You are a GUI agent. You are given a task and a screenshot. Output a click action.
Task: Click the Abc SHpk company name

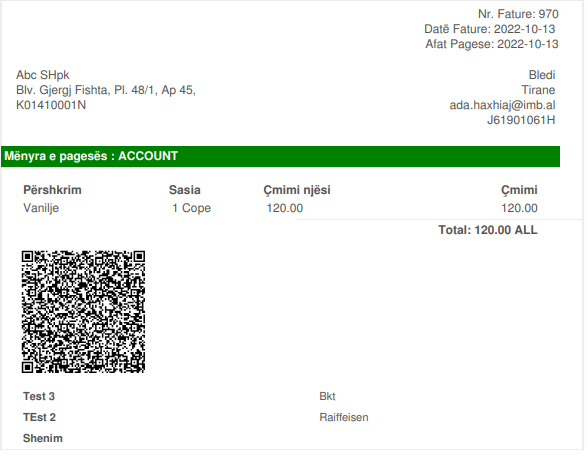coord(42,75)
